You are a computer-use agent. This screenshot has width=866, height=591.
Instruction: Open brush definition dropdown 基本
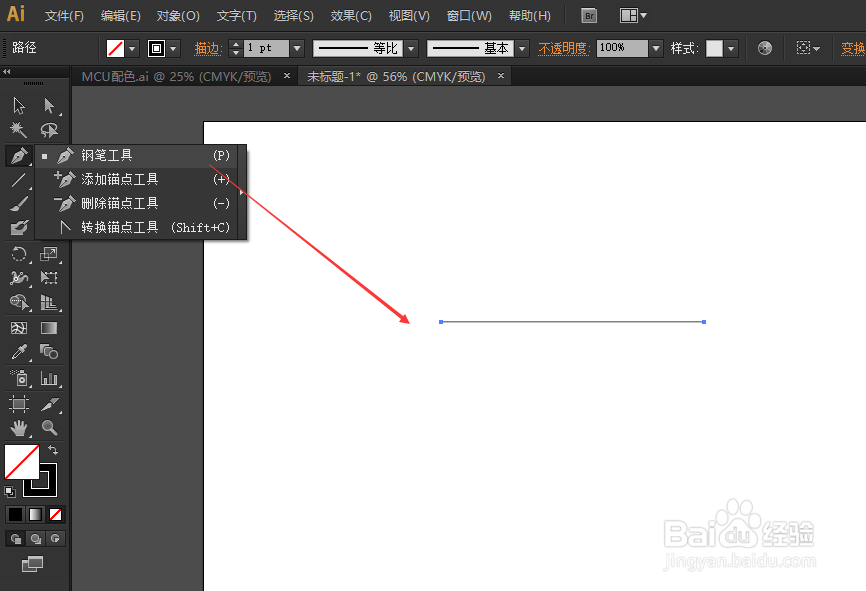click(522, 49)
